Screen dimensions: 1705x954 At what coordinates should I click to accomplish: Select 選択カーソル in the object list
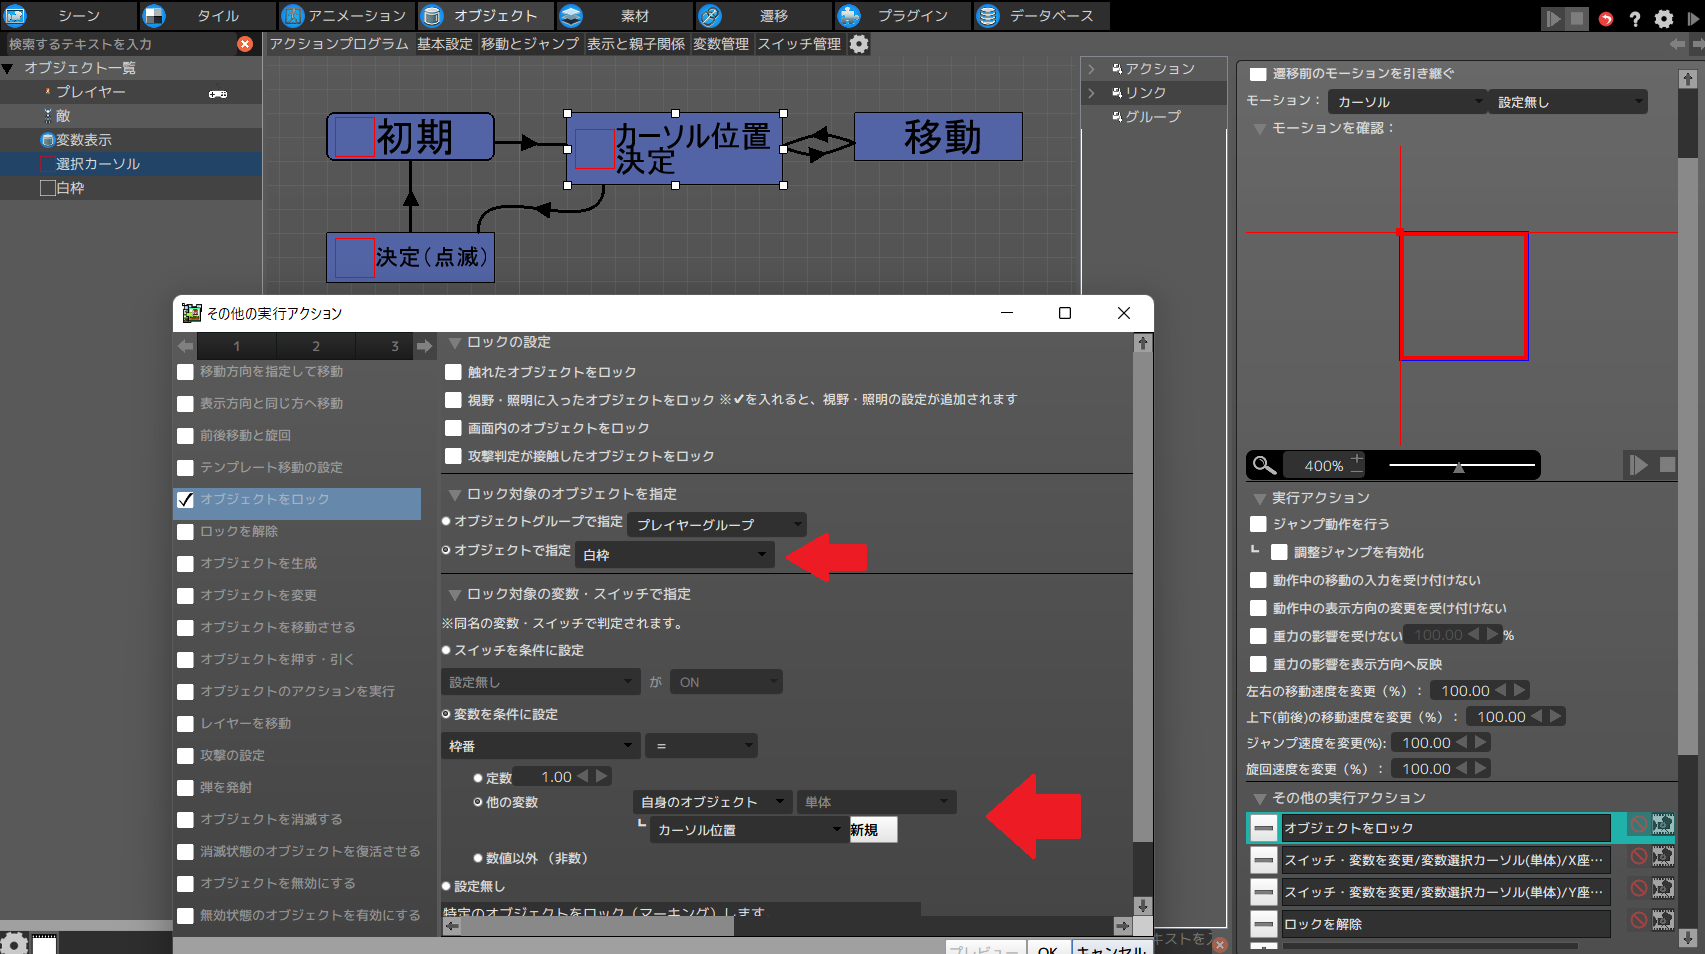100,163
